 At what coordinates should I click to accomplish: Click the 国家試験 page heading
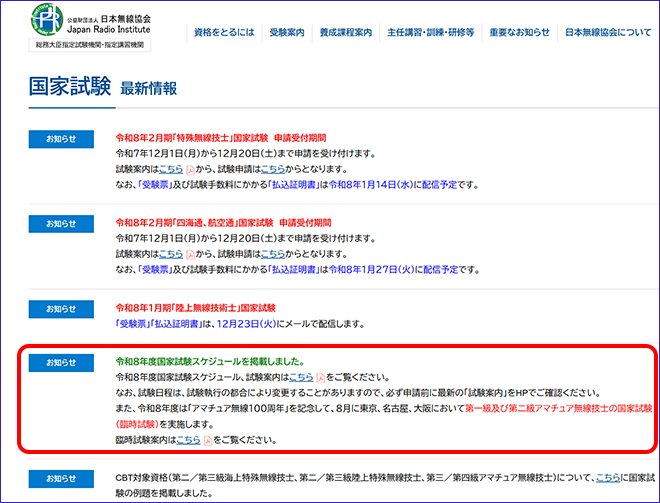pyautogui.click(x=68, y=87)
